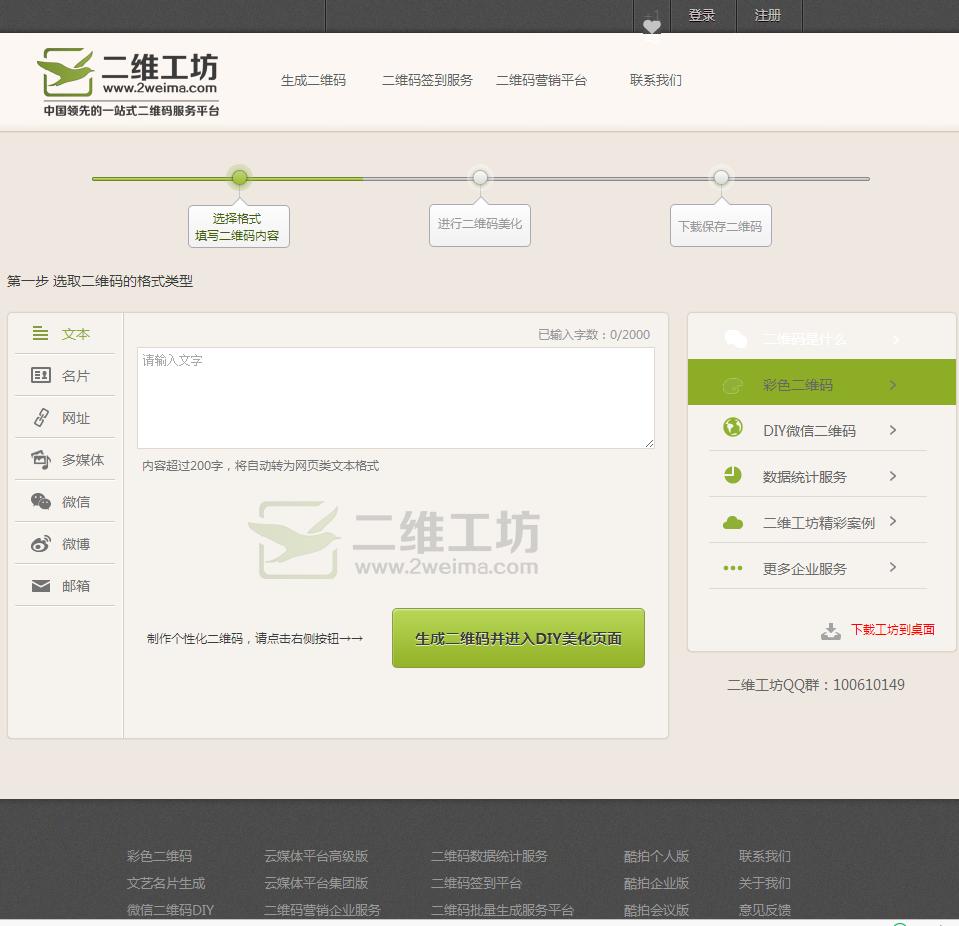959x926 pixels.
Task: Open footer link 酷拍个人版
Action: click(x=656, y=856)
